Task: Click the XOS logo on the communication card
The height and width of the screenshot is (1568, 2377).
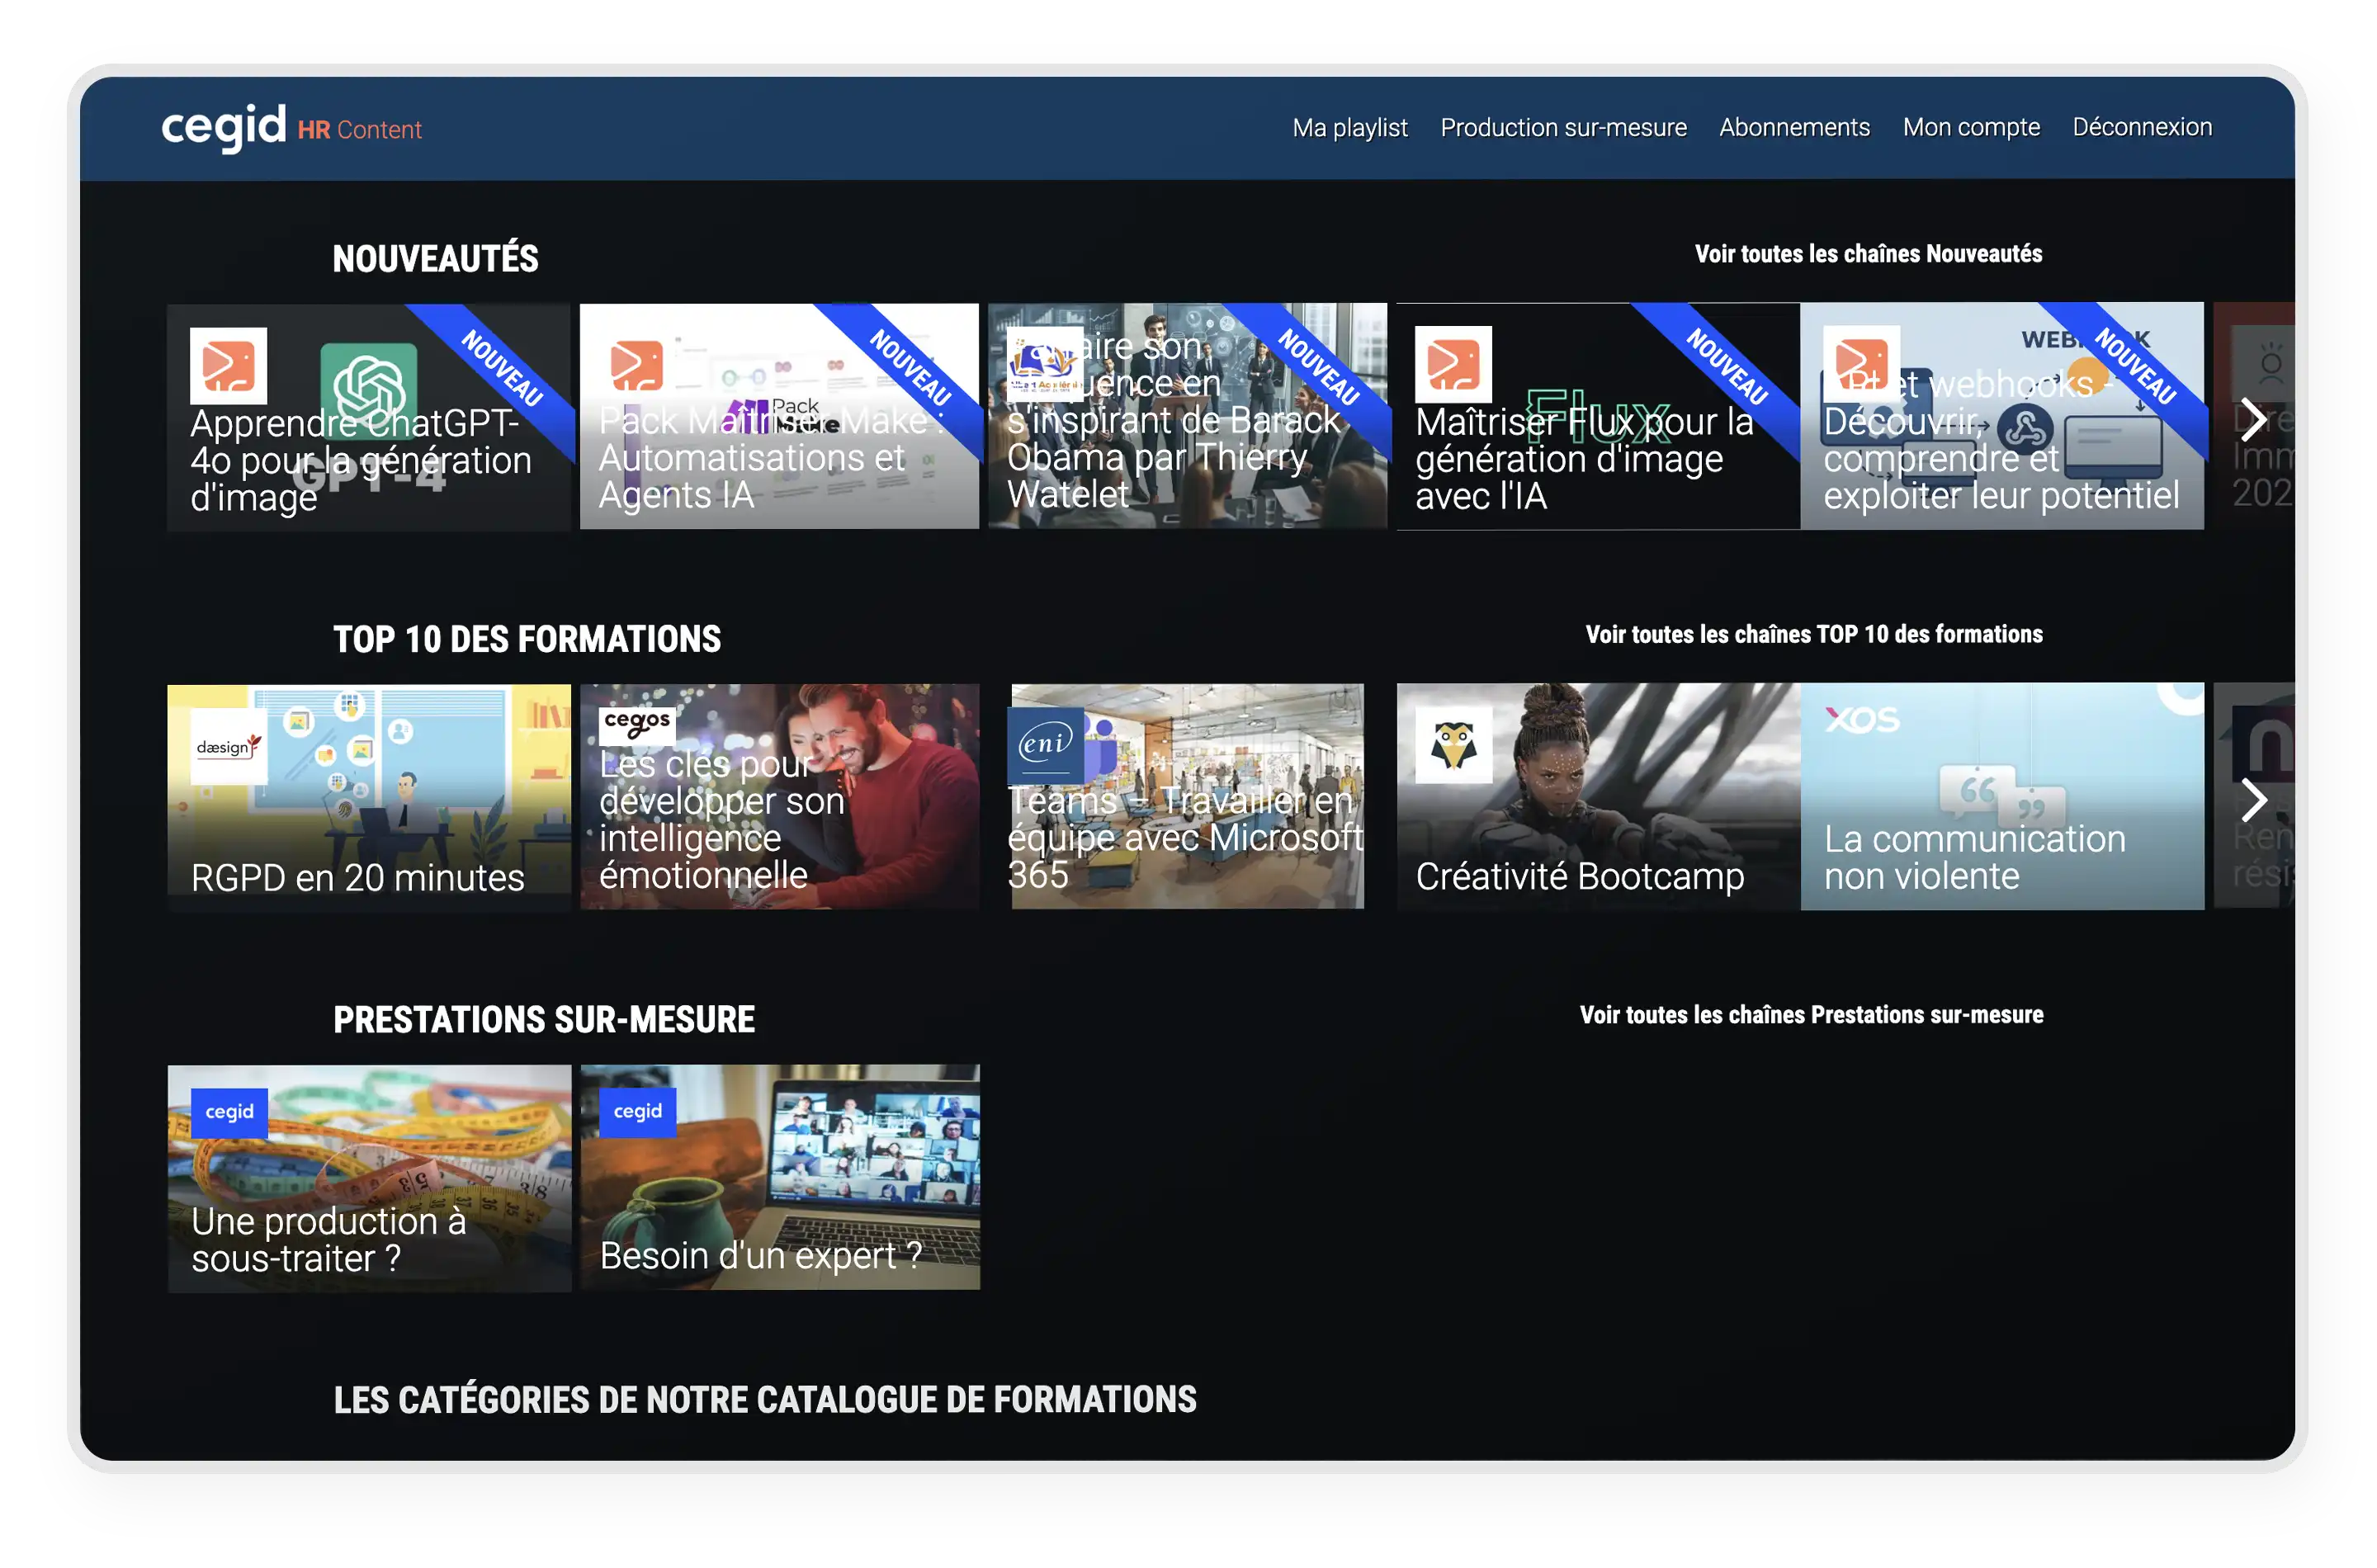Action: pos(1861,719)
